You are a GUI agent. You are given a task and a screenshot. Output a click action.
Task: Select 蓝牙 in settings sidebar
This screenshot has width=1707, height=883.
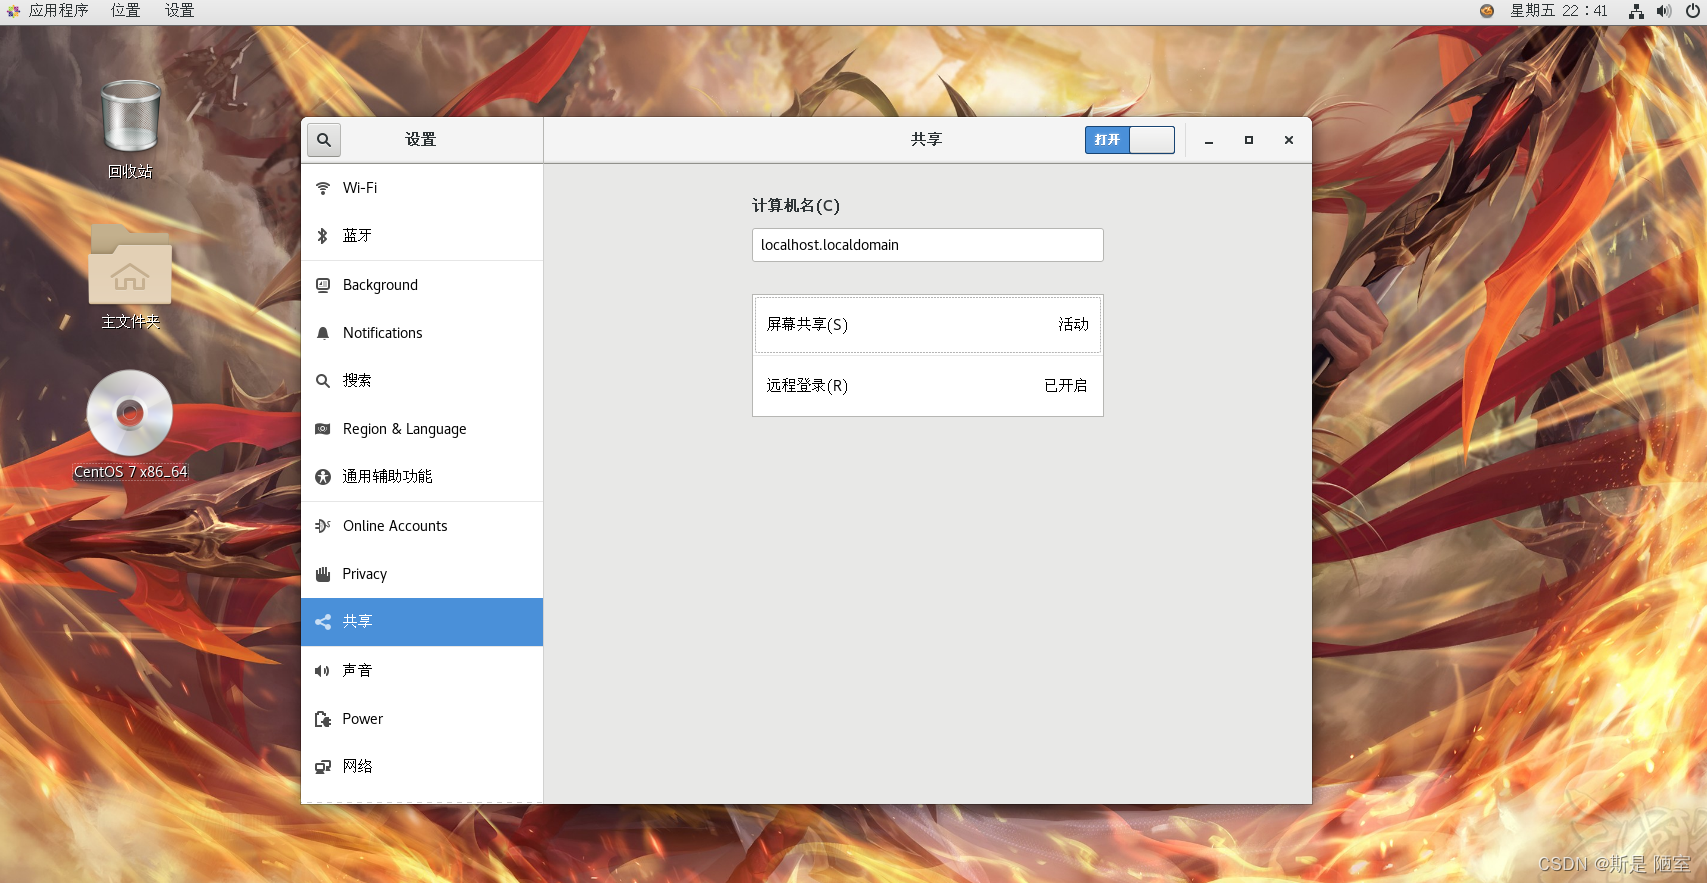pos(422,236)
